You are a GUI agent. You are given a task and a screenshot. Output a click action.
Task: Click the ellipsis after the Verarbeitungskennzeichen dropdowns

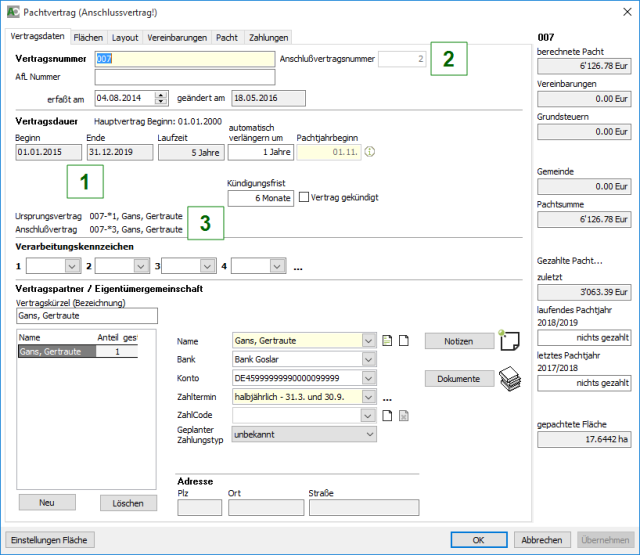pyautogui.click(x=298, y=267)
